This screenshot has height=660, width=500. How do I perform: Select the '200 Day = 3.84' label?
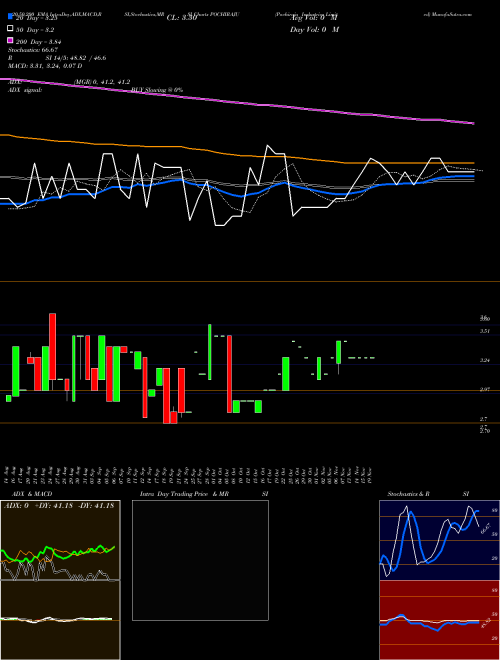pos(39,42)
